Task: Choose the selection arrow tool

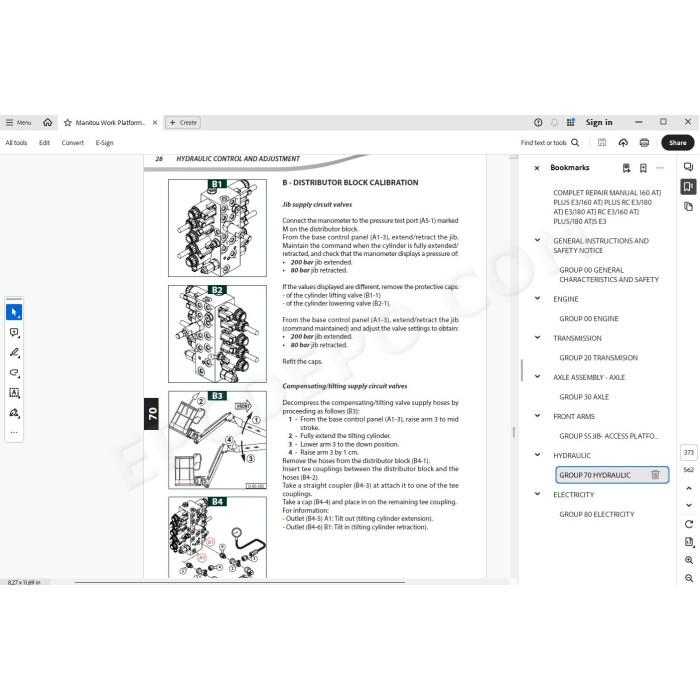Action: pos(14,312)
